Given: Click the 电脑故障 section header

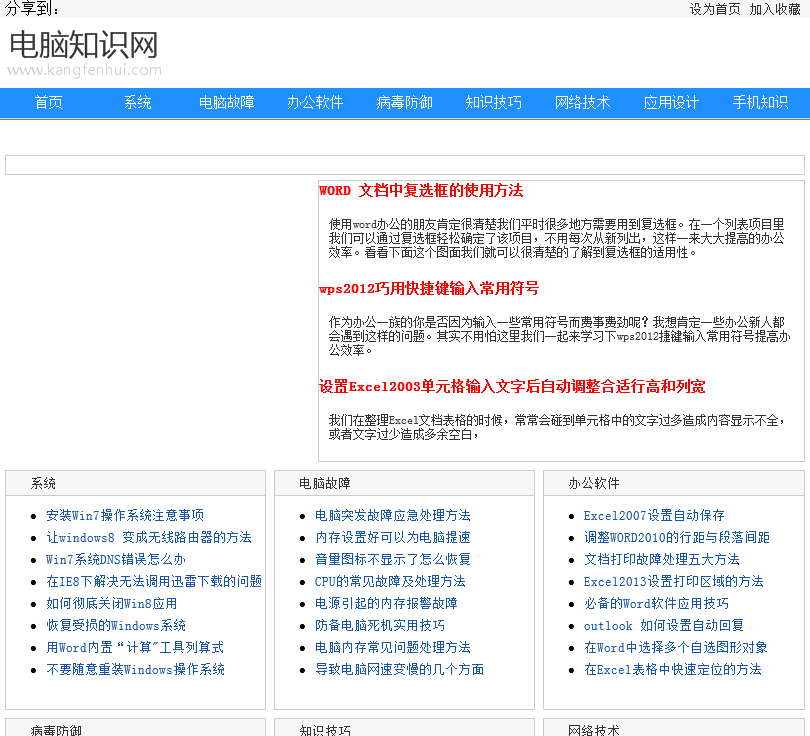Looking at the screenshot, I should 325,483.
